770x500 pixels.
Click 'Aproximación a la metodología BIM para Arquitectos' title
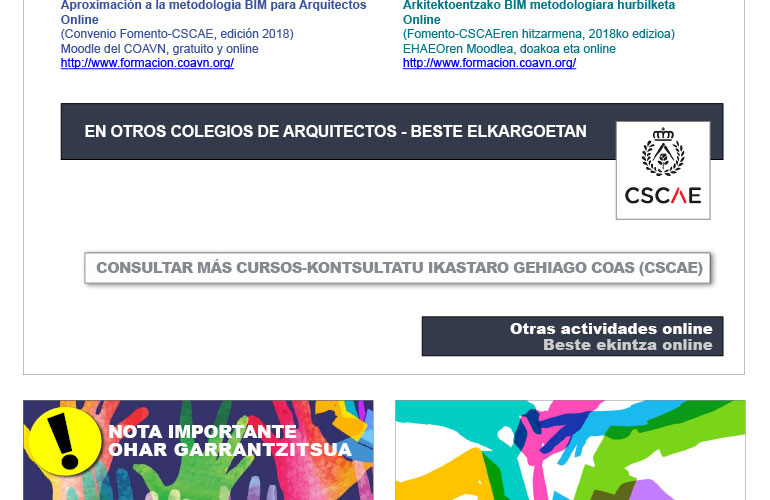click(x=214, y=12)
